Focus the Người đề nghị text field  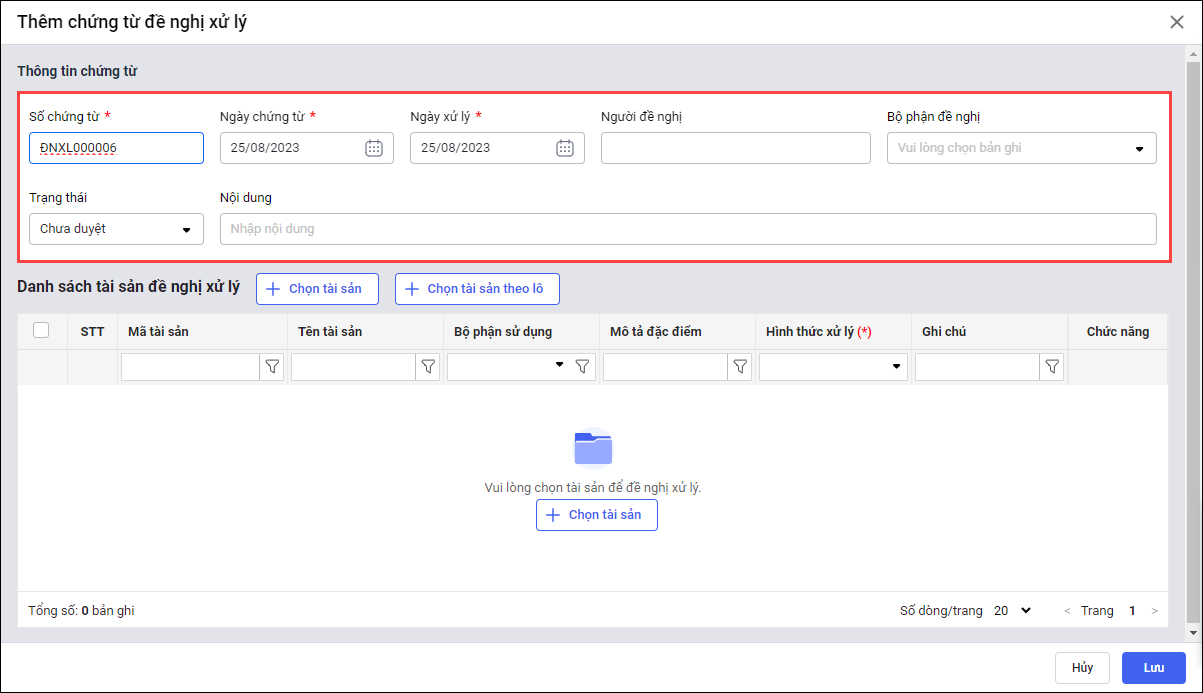point(735,148)
